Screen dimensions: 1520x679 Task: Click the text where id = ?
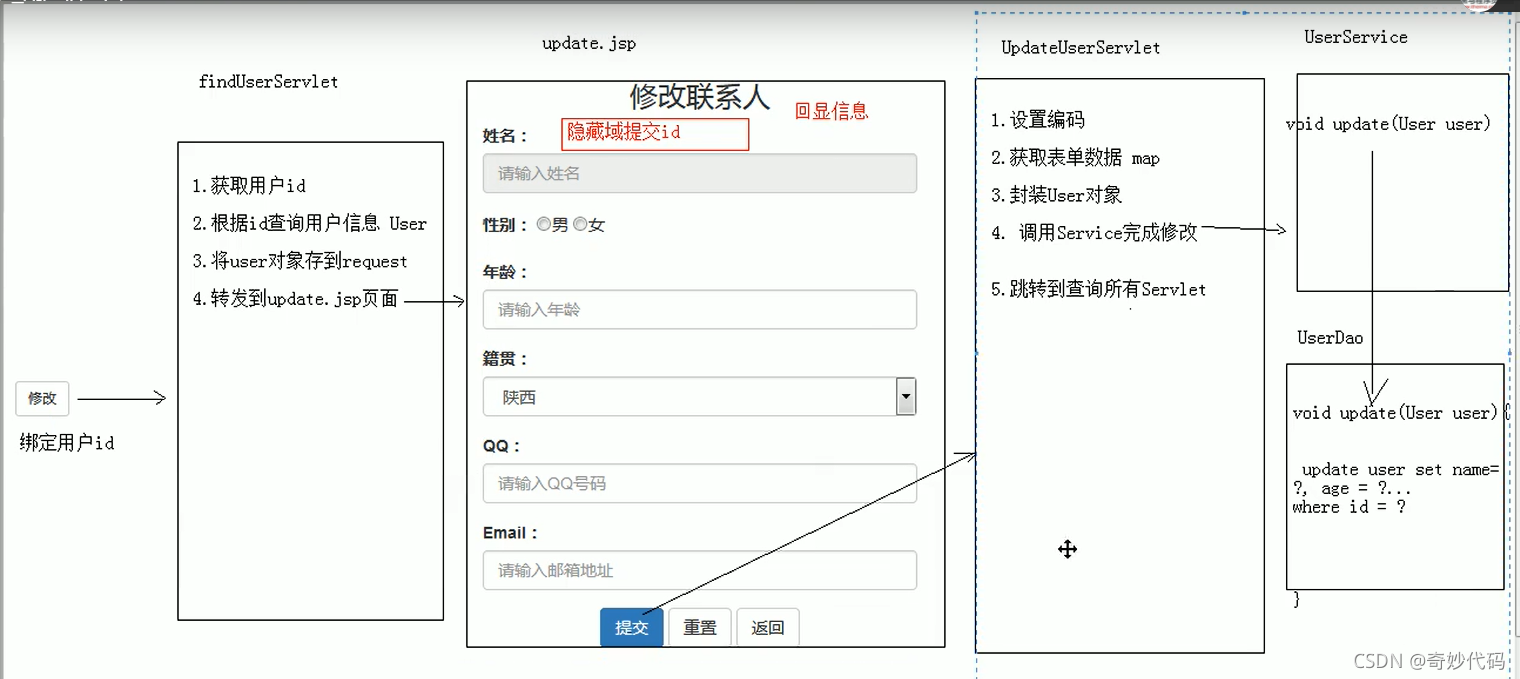tap(1349, 507)
